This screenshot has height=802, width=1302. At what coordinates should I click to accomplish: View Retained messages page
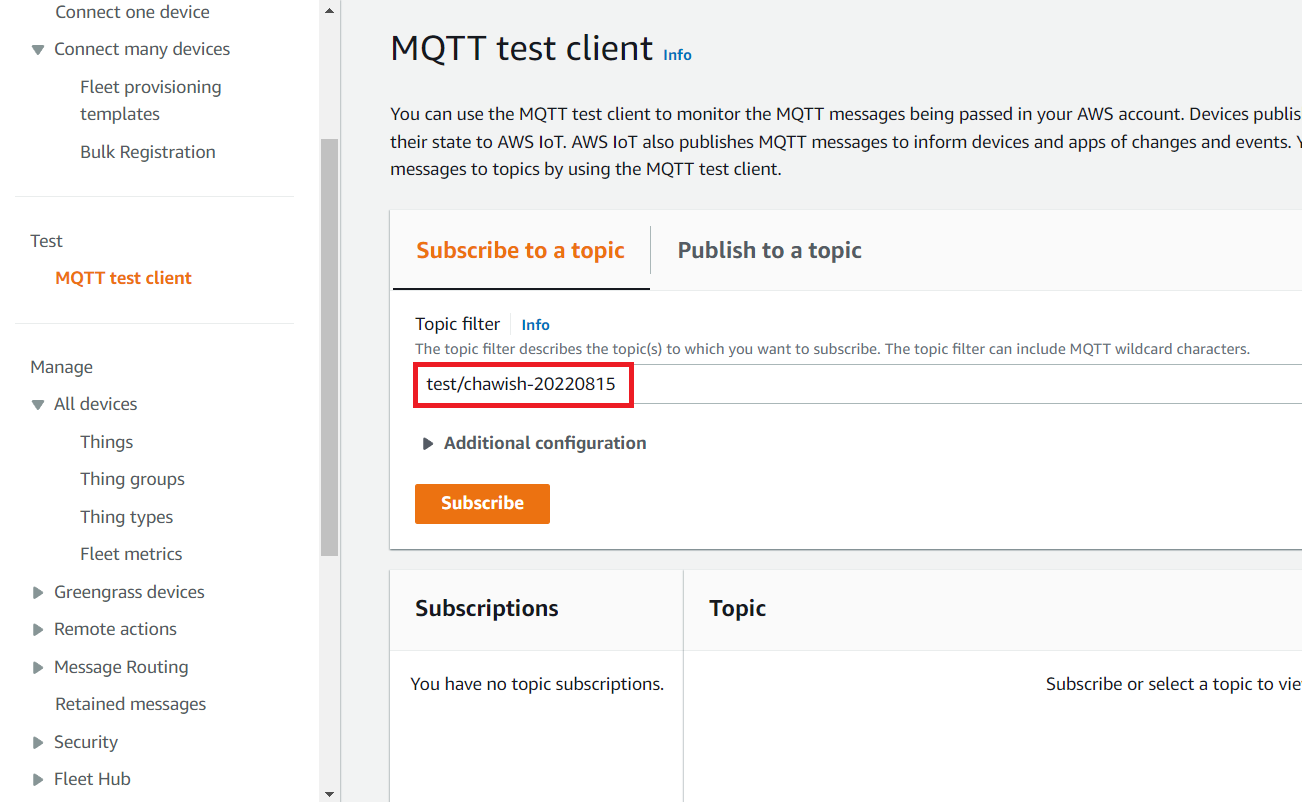tap(130, 703)
